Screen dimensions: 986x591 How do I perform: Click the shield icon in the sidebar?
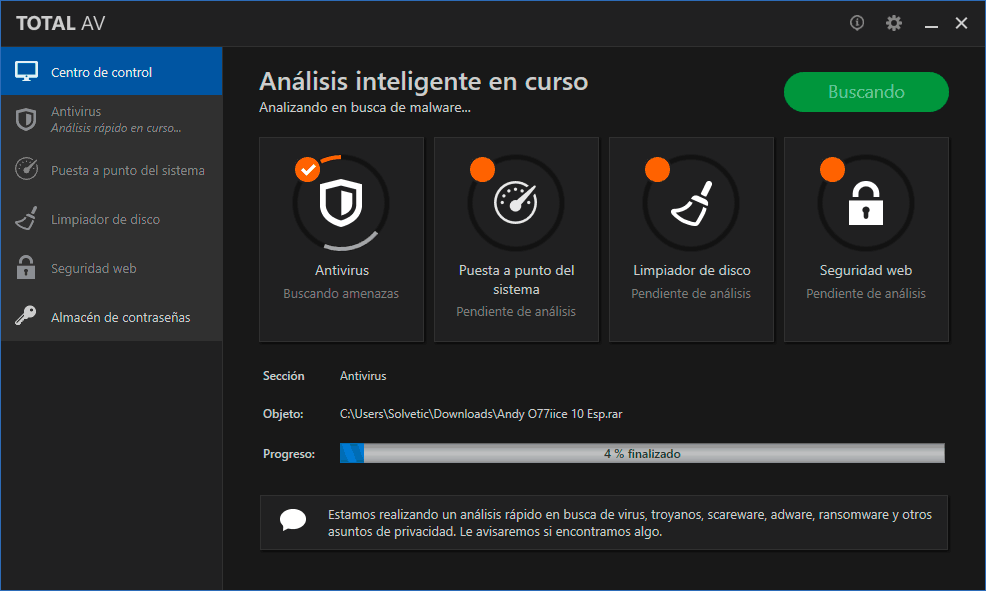pos(26,119)
